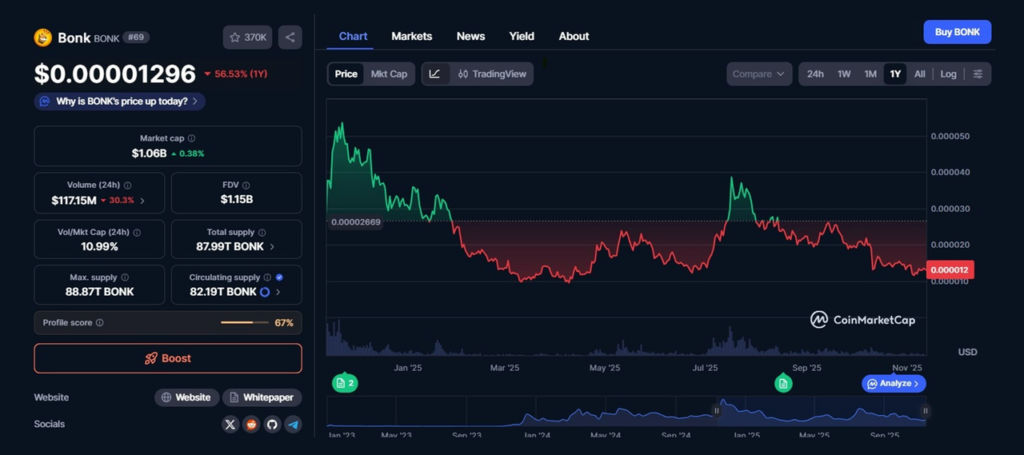This screenshot has width=1024, height=455.
Task: Click the AI icon in Why is BONK's price up
Action: (x=44, y=101)
